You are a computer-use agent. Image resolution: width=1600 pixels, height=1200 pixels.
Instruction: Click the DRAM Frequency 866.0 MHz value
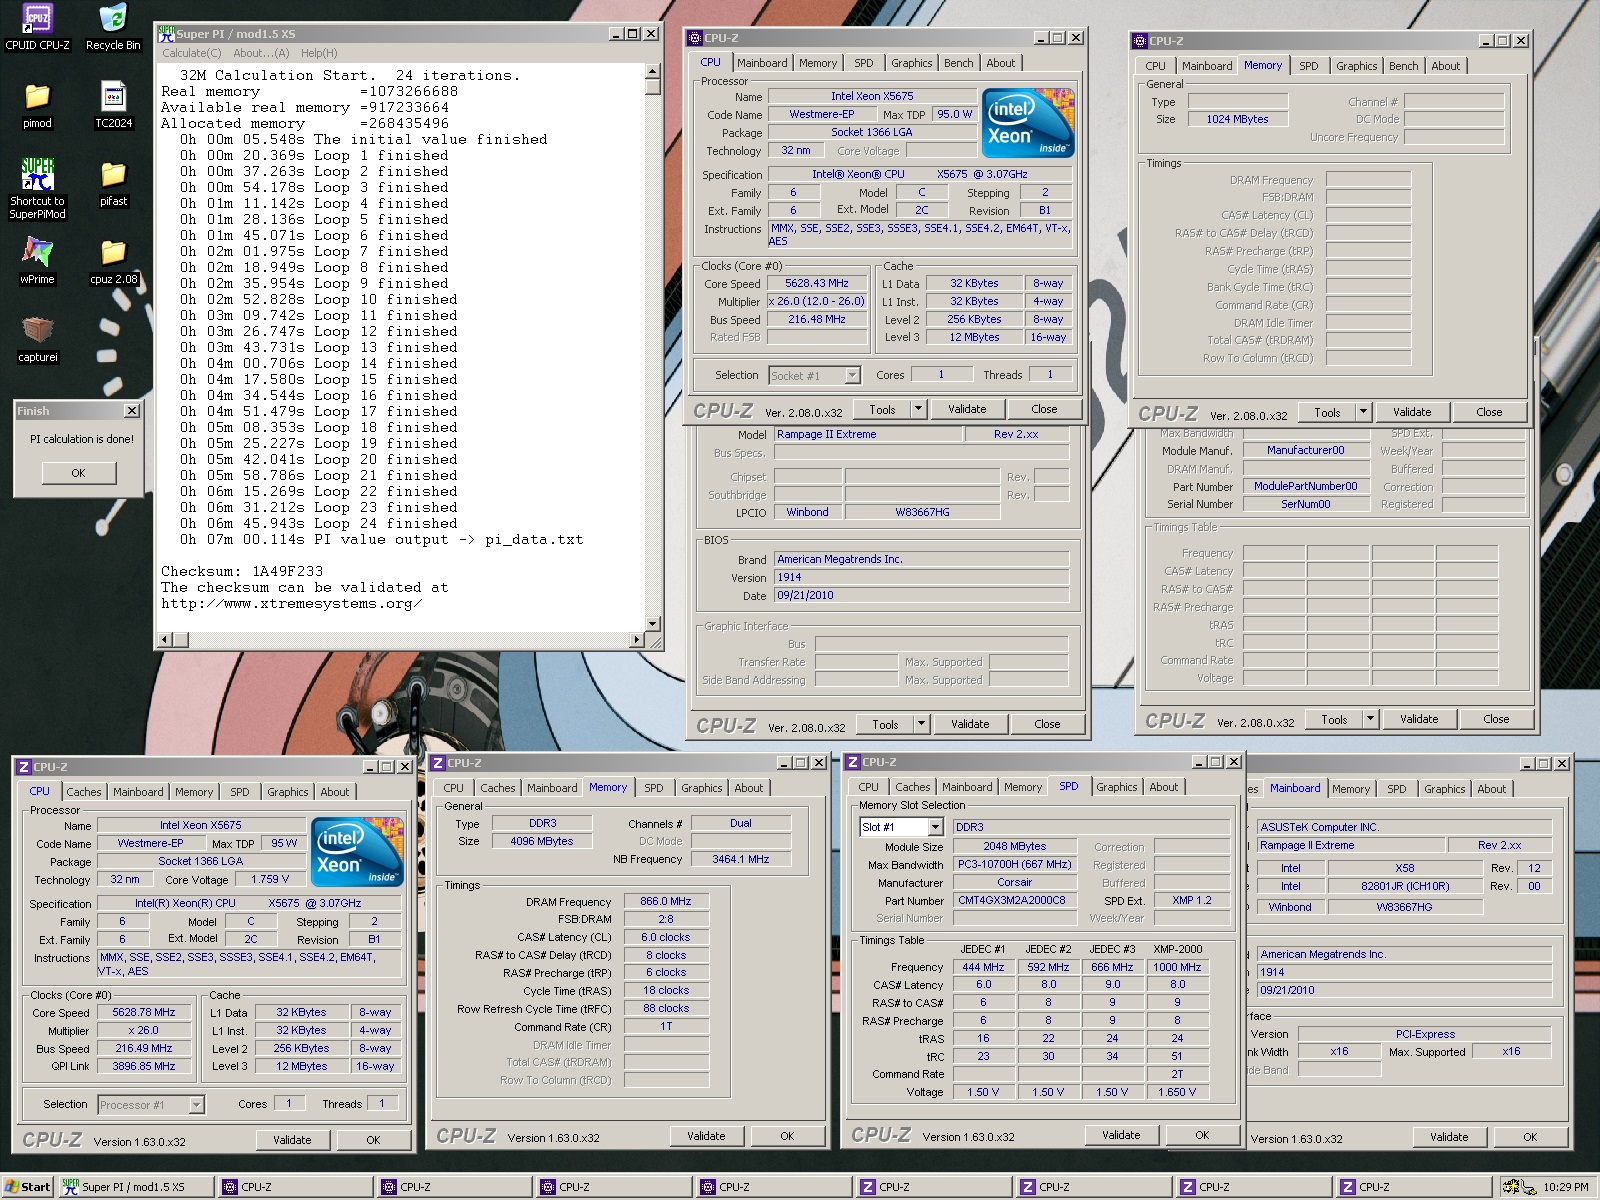(665, 902)
